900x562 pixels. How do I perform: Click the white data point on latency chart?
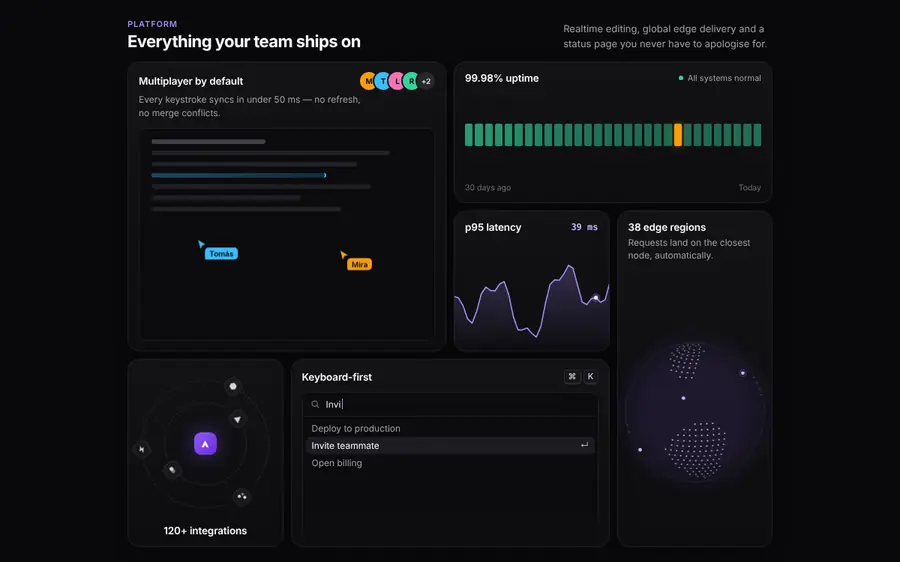point(596,297)
